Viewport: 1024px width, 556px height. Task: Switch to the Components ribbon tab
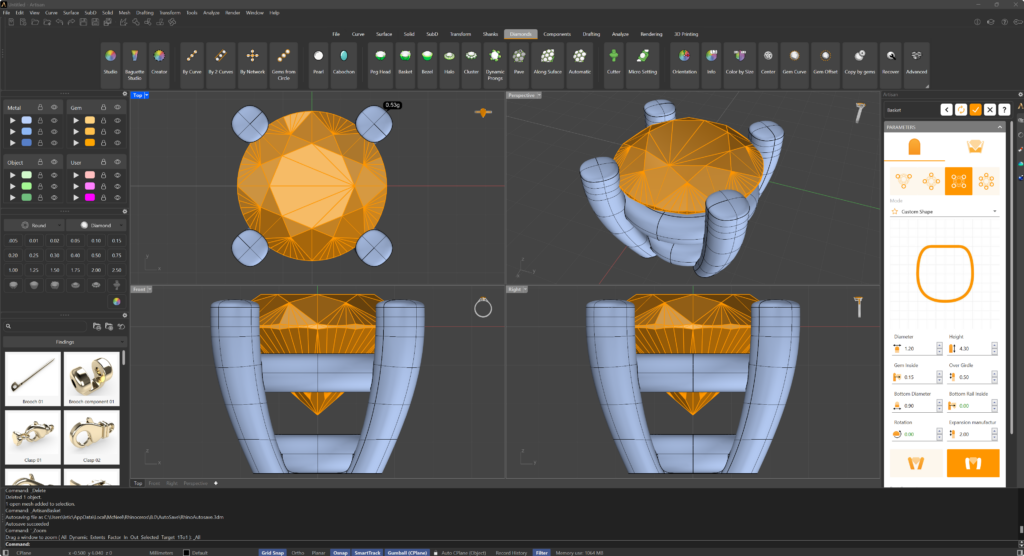click(x=556, y=34)
